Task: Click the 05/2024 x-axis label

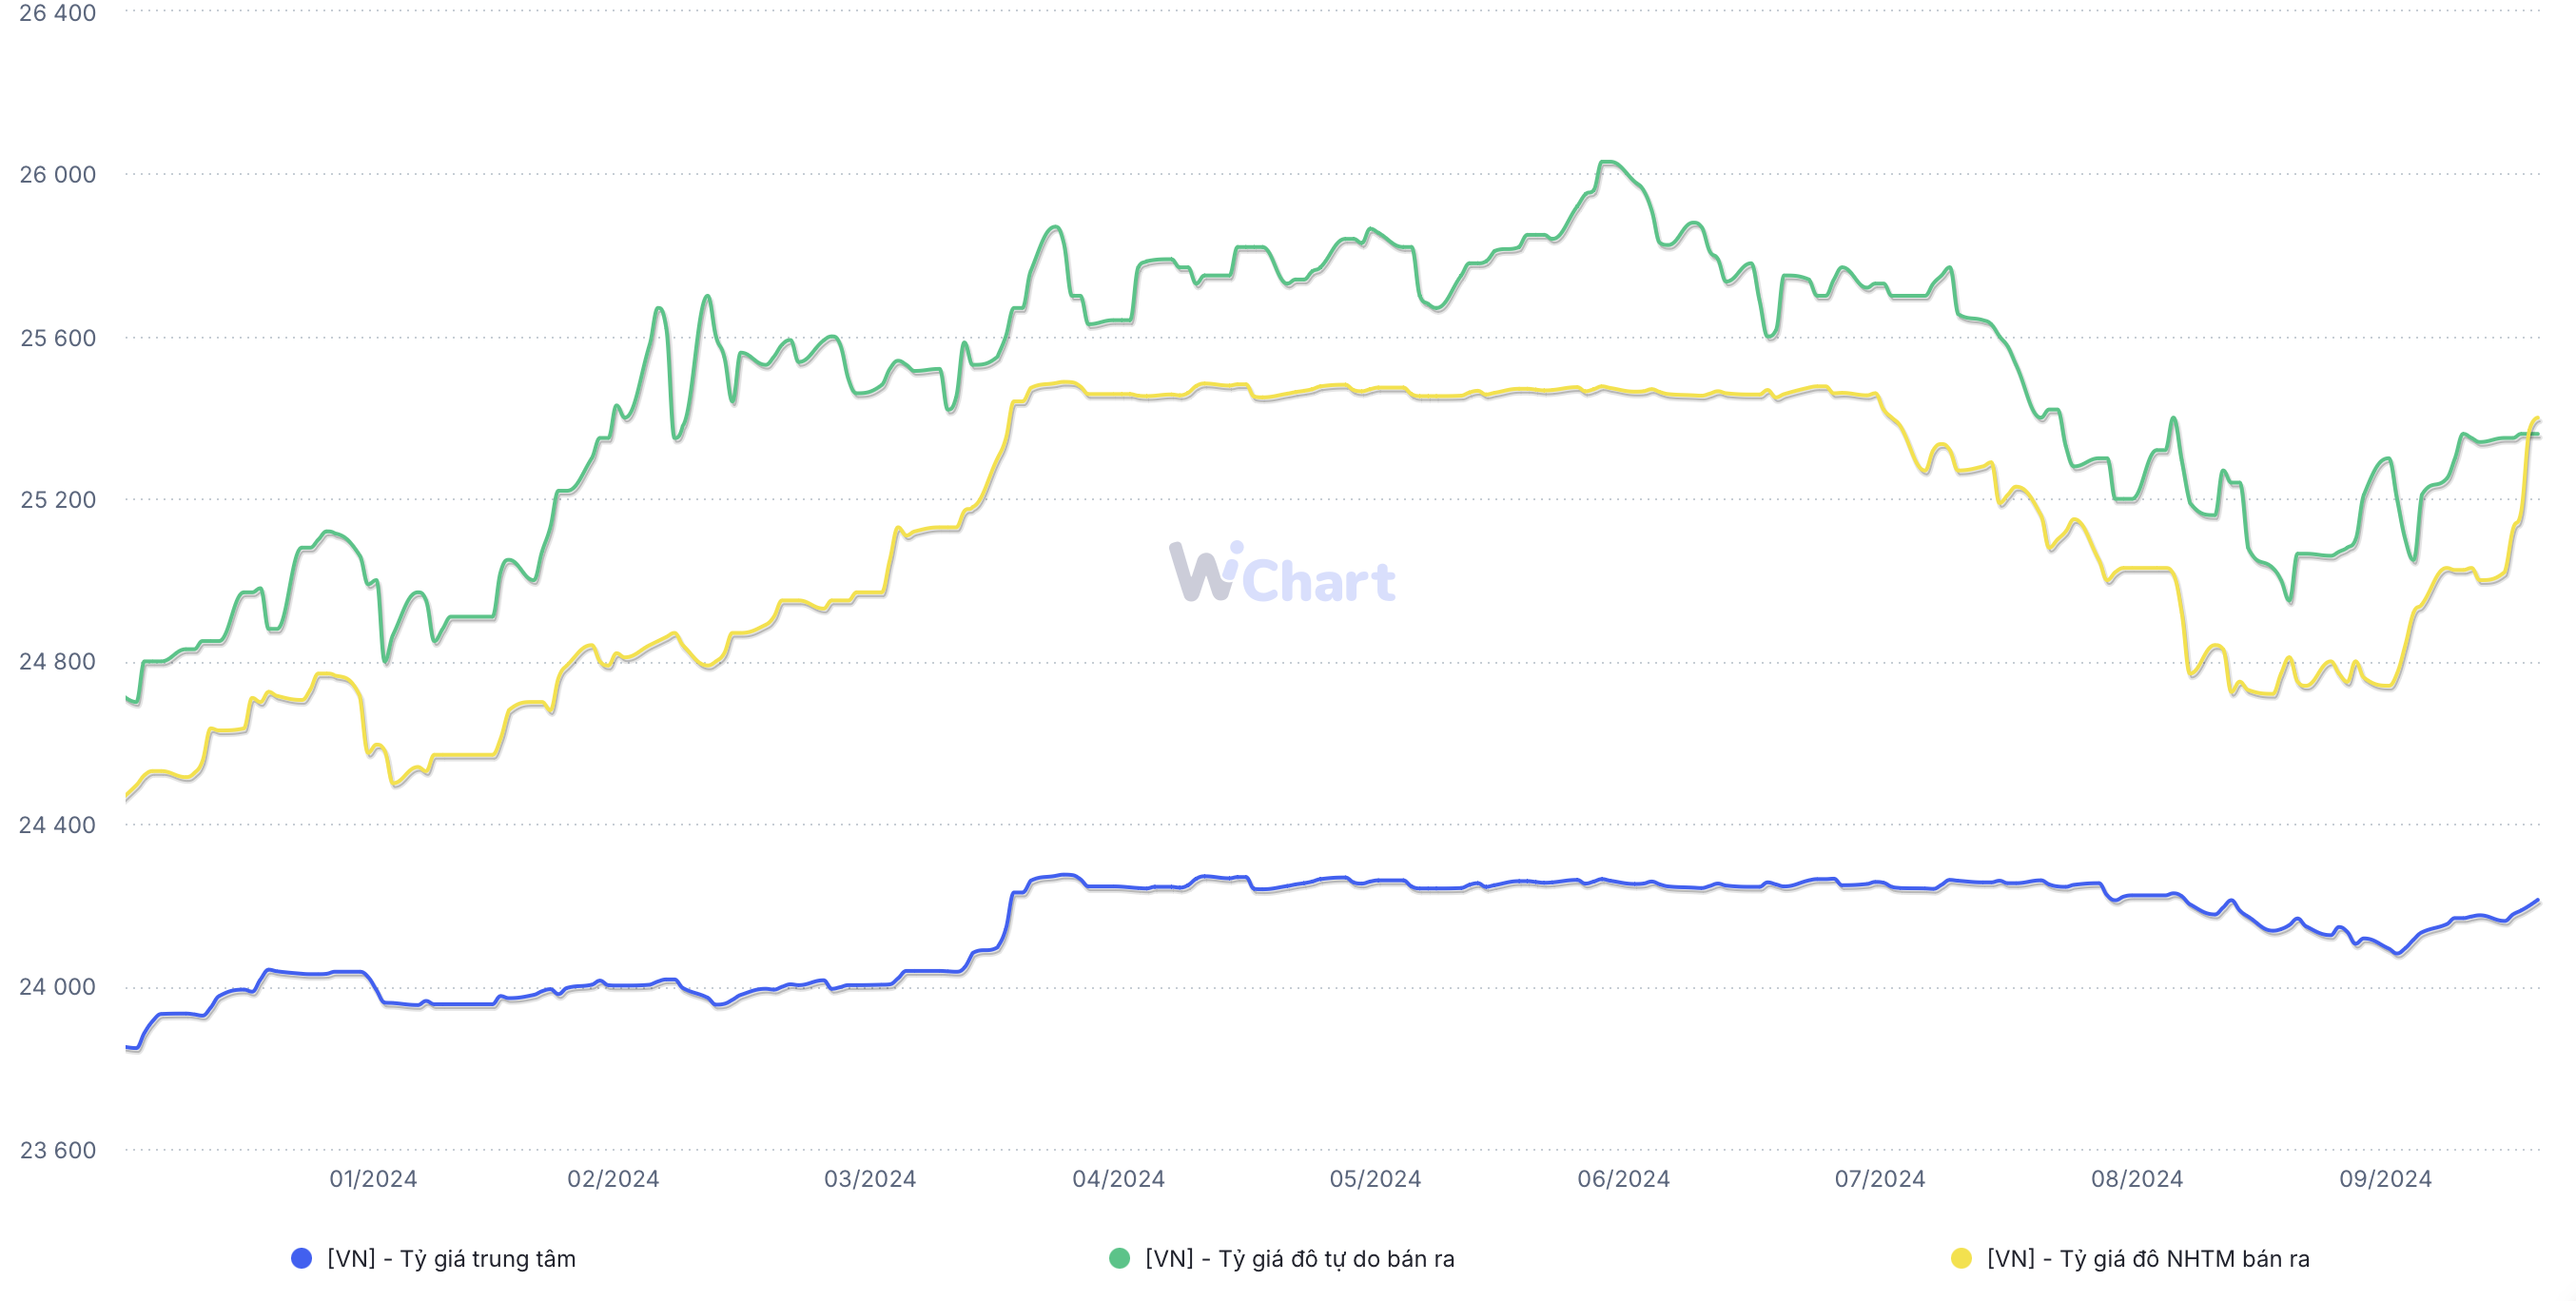Action: [x=1375, y=1179]
